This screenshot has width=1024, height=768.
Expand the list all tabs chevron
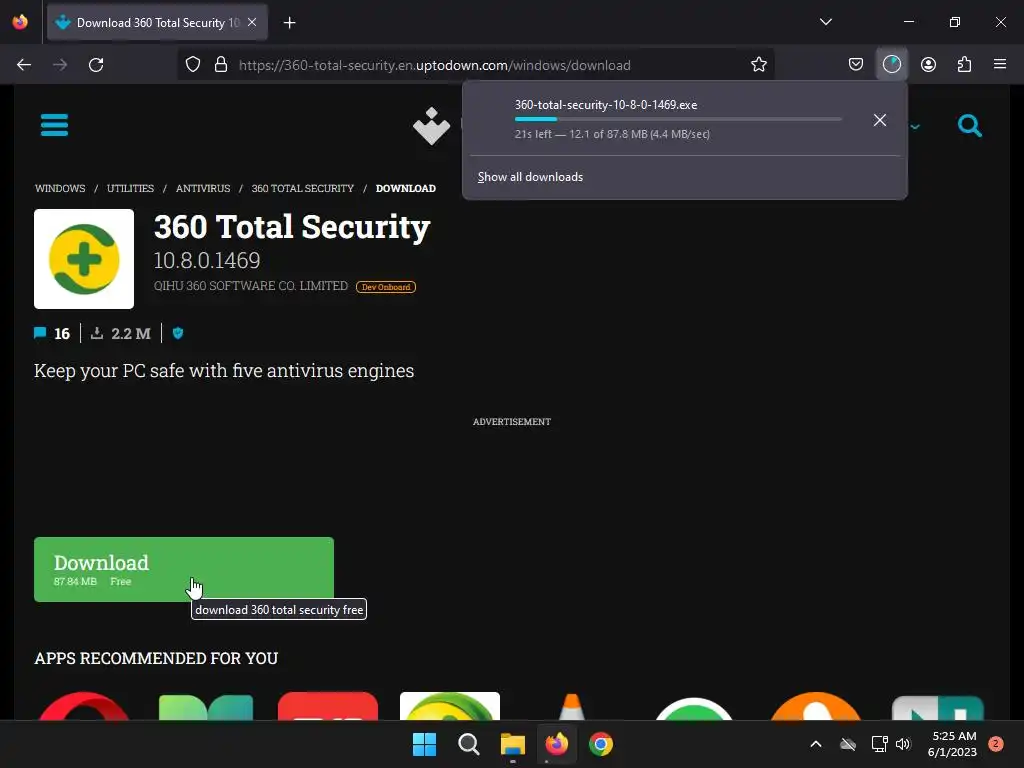[x=825, y=22]
